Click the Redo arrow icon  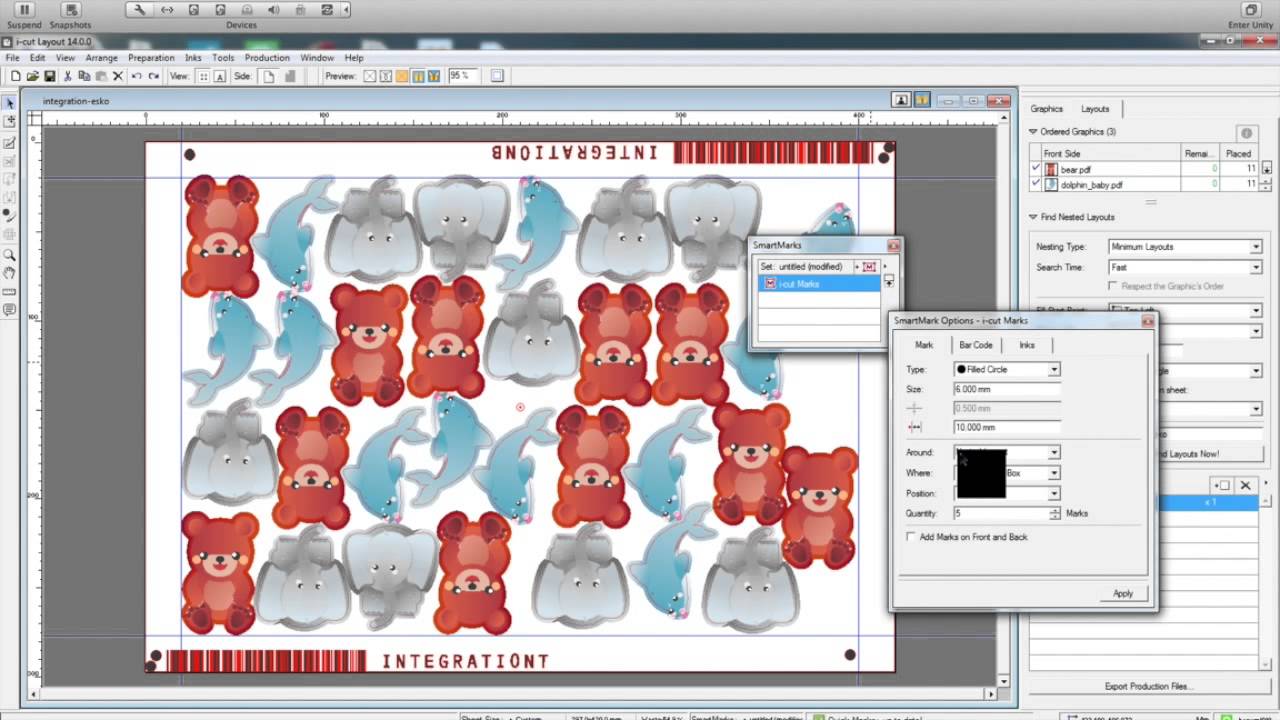click(x=153, y=76)
